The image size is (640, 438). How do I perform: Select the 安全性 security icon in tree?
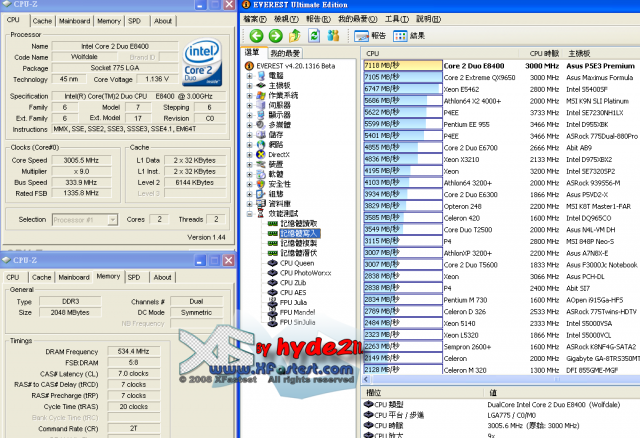tap(261, 184)
